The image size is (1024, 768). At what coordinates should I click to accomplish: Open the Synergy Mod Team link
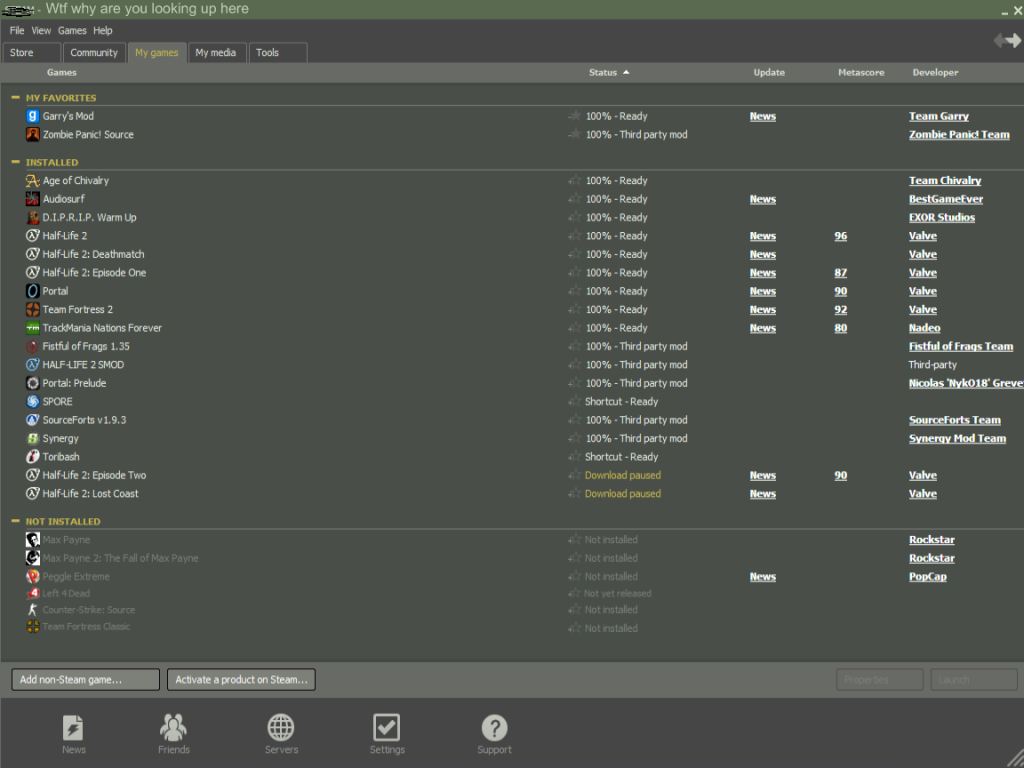click(x=957, y=438)
